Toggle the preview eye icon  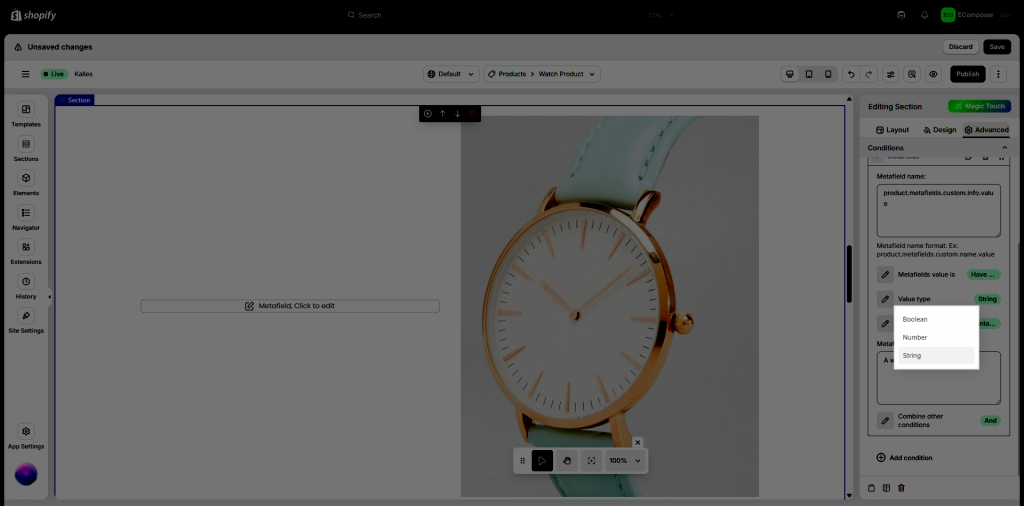[x=933, y=74]
